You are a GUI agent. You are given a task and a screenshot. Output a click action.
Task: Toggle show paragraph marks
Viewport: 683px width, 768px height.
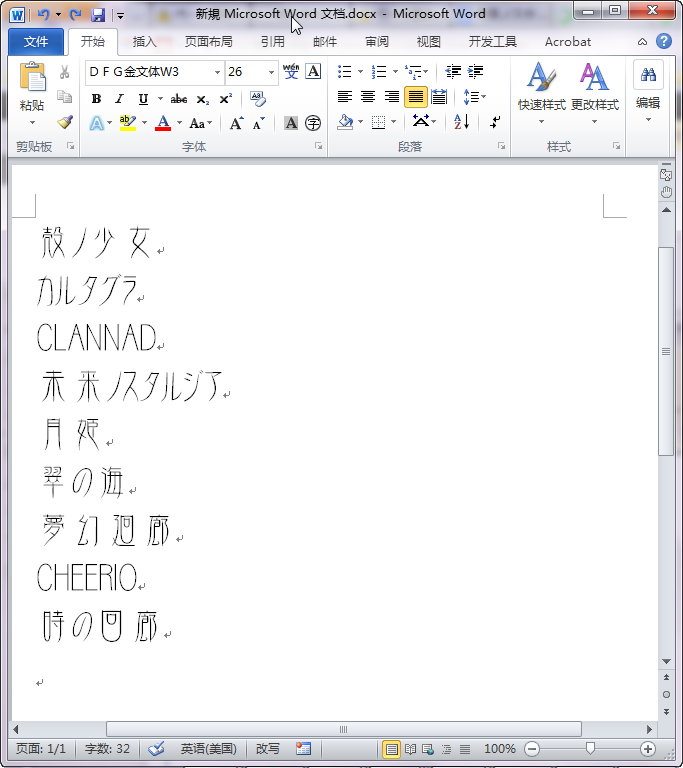[495, 121]
